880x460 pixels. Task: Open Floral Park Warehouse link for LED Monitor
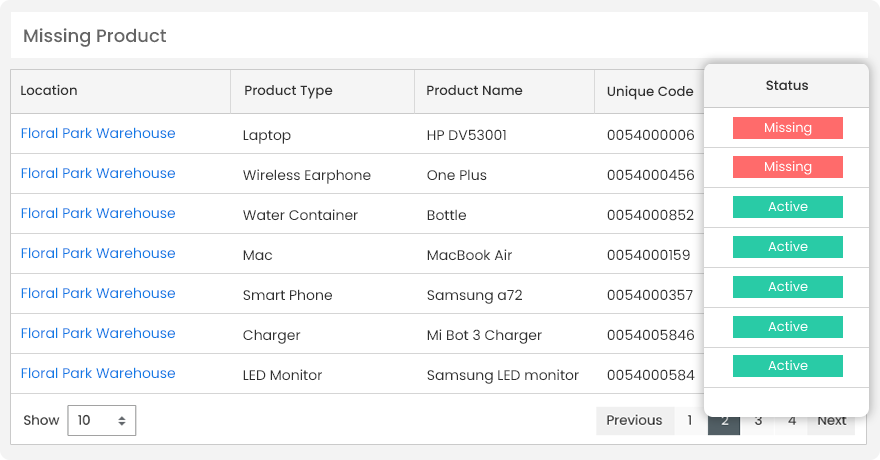[x=98, y=373]
